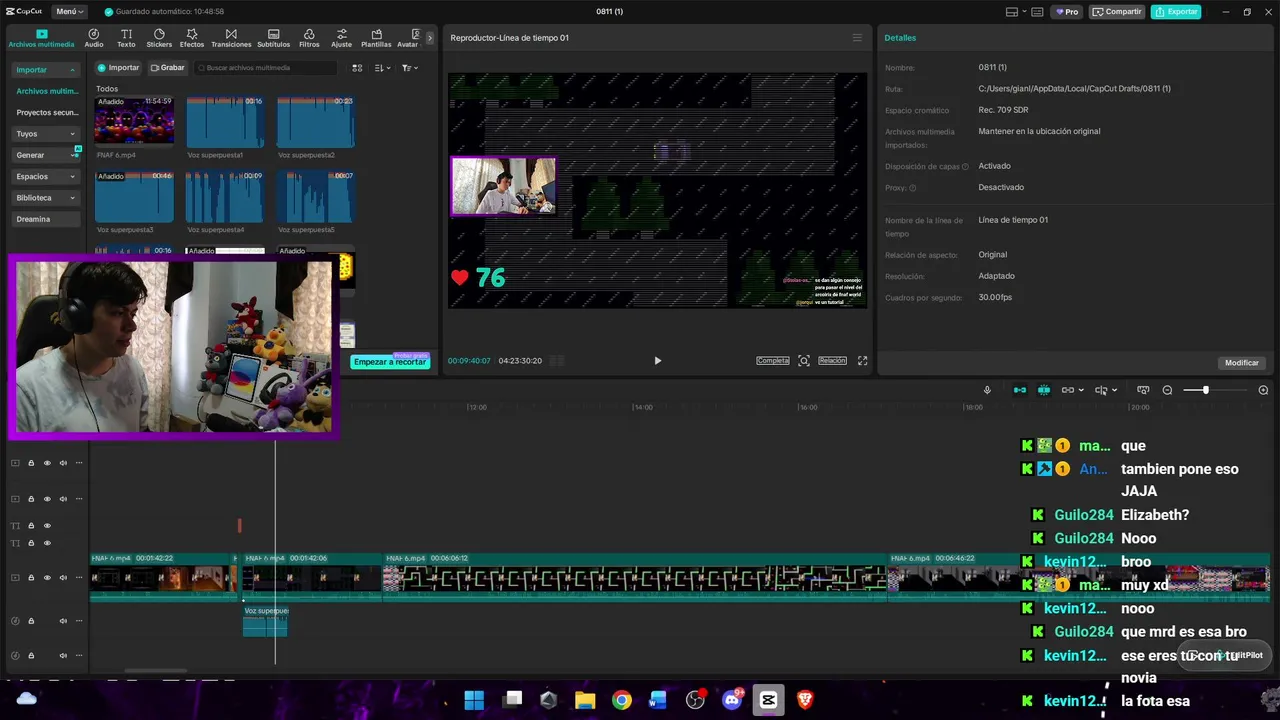
Task: Expand the Tuyos sidebar section
Action: click(x=46, y=134)
